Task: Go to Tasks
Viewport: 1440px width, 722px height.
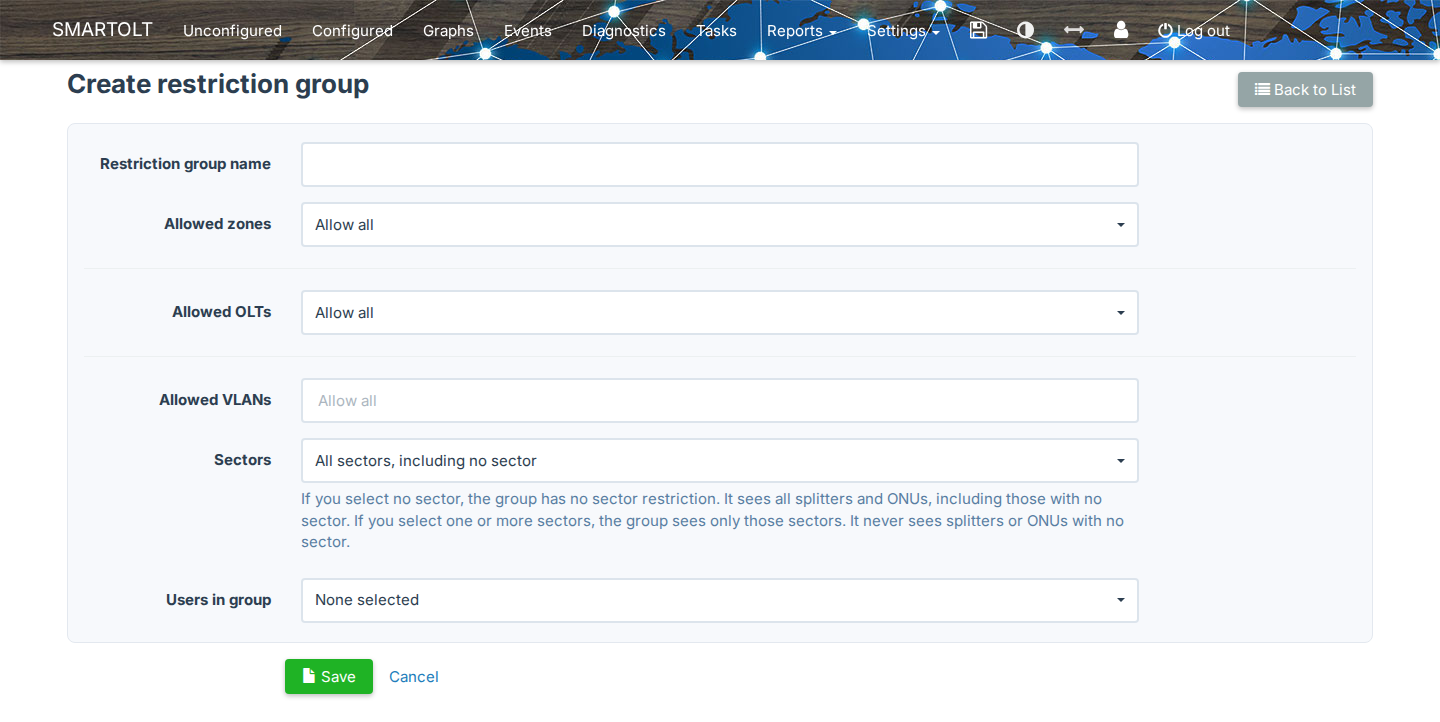Action: (x=716, y=31)
